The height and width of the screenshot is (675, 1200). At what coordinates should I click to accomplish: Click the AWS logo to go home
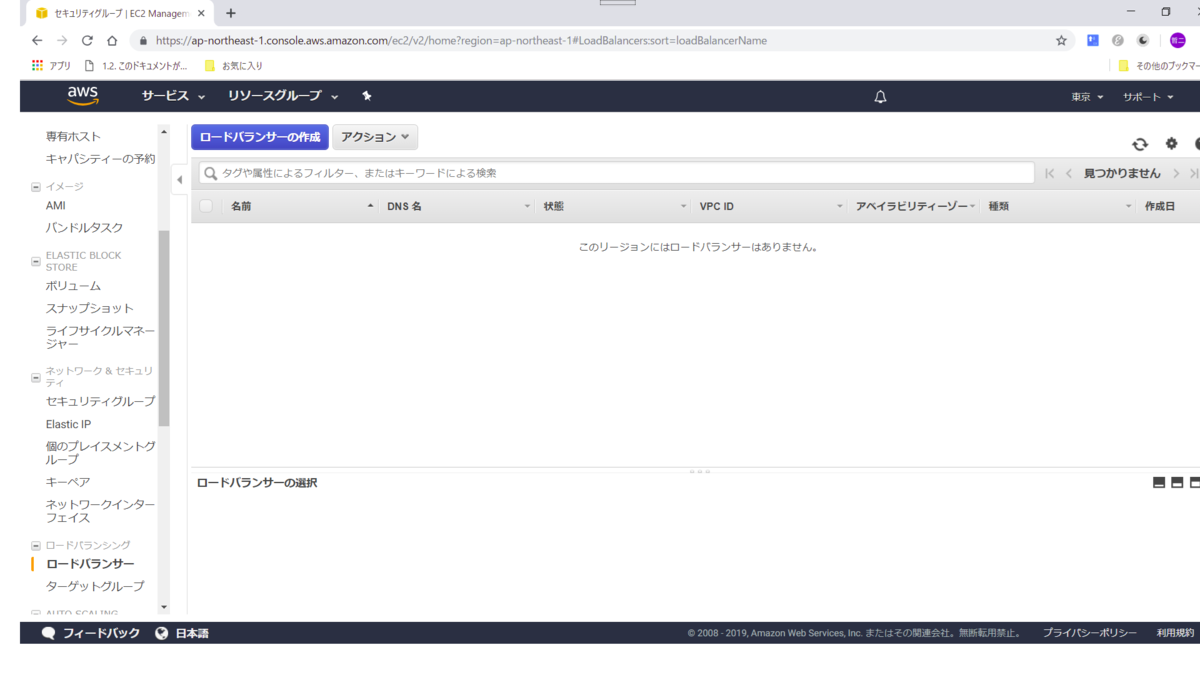[82, 95]
